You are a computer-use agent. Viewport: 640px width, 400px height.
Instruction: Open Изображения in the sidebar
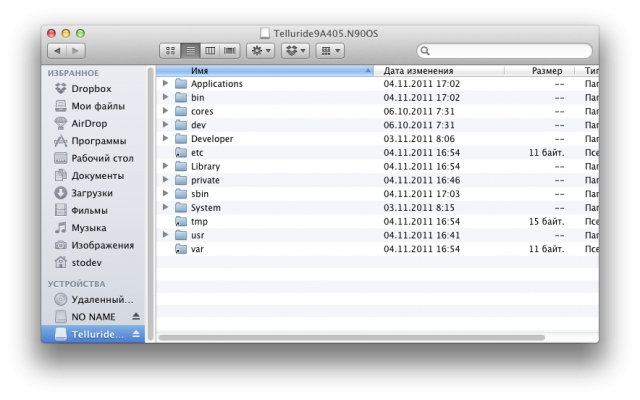pyautogui.click(x=94, y=245)
